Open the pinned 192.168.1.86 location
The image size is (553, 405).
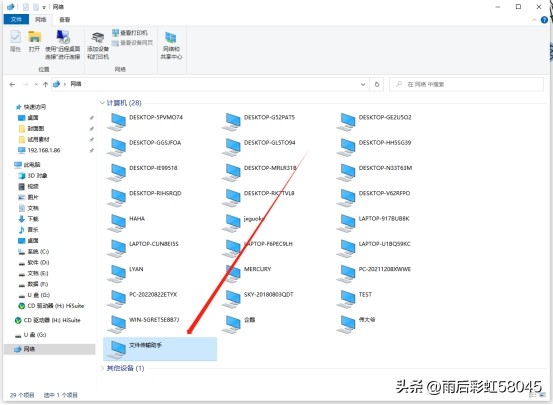tap(44, 150)
